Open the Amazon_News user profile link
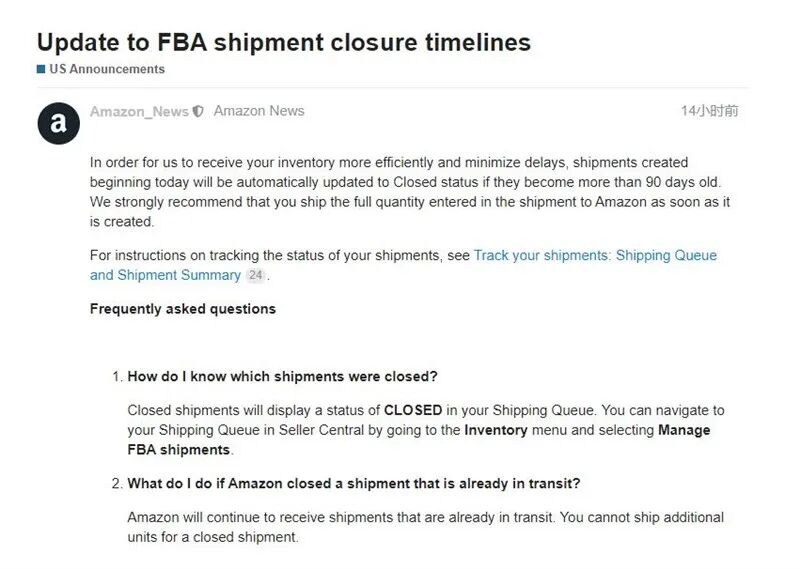800x569 pixels. click(x=139, y=112)
